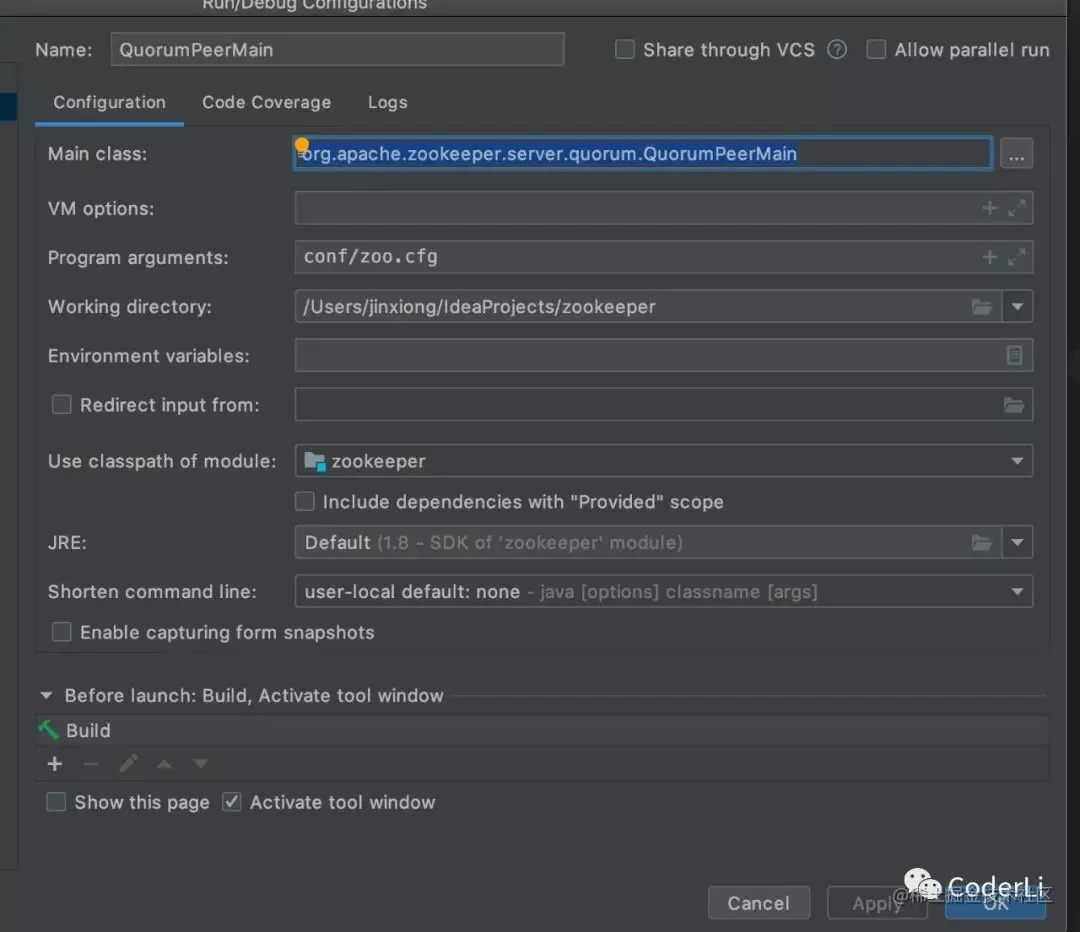Open the Share through VCS help icon
This screenshot has height=932, width=1080.
click(837, 50)
